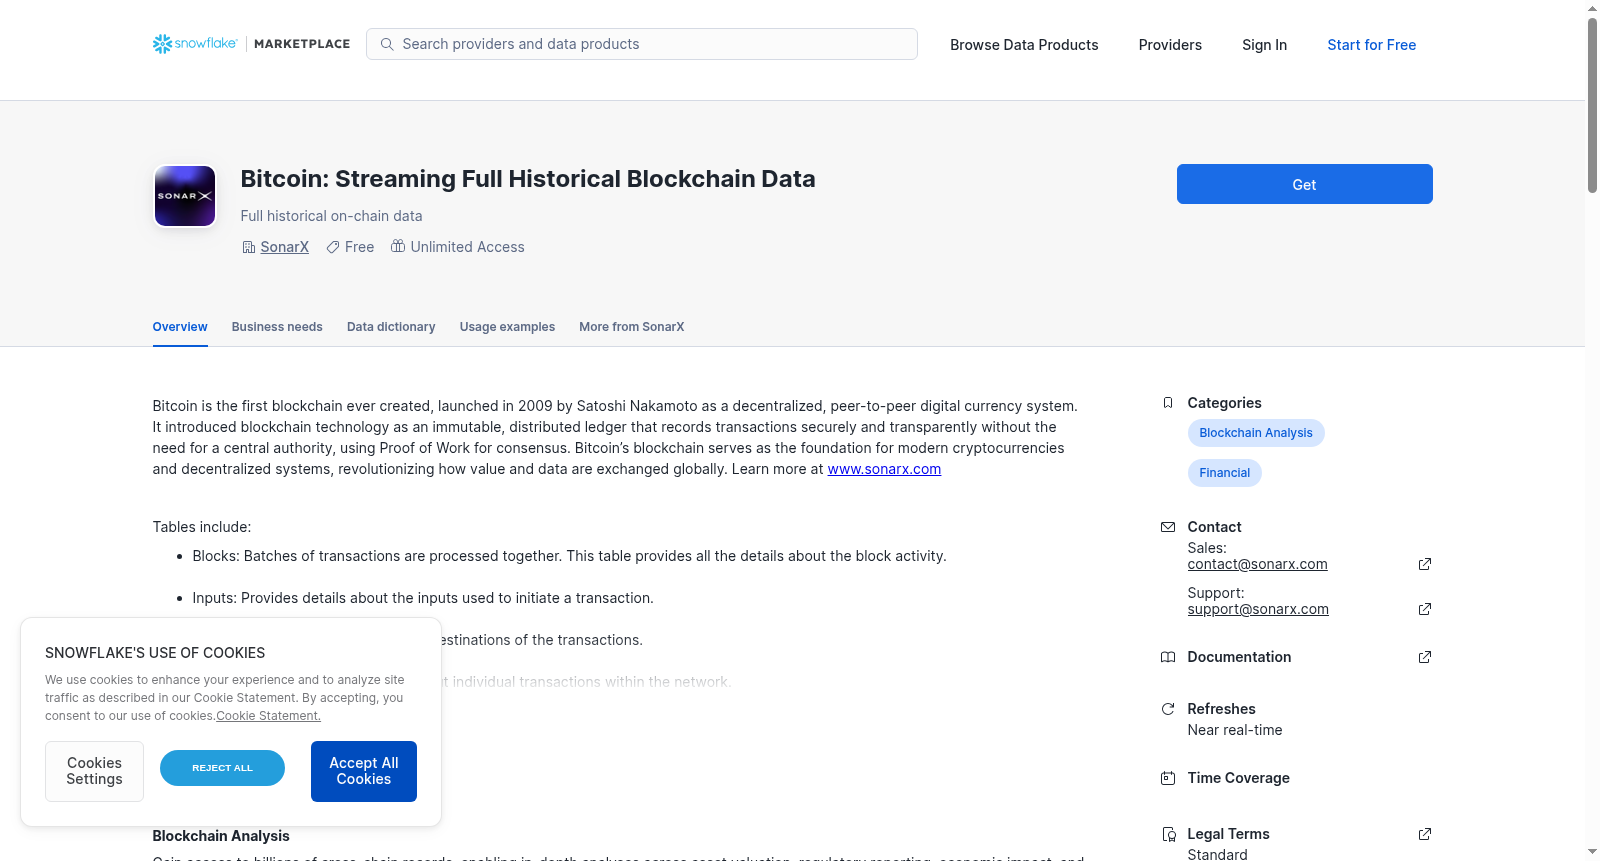Image resolution: width=1600 pixels, height=861 pixels.
Task: Click the "Tables include:" text
Action: click(202, 527)
